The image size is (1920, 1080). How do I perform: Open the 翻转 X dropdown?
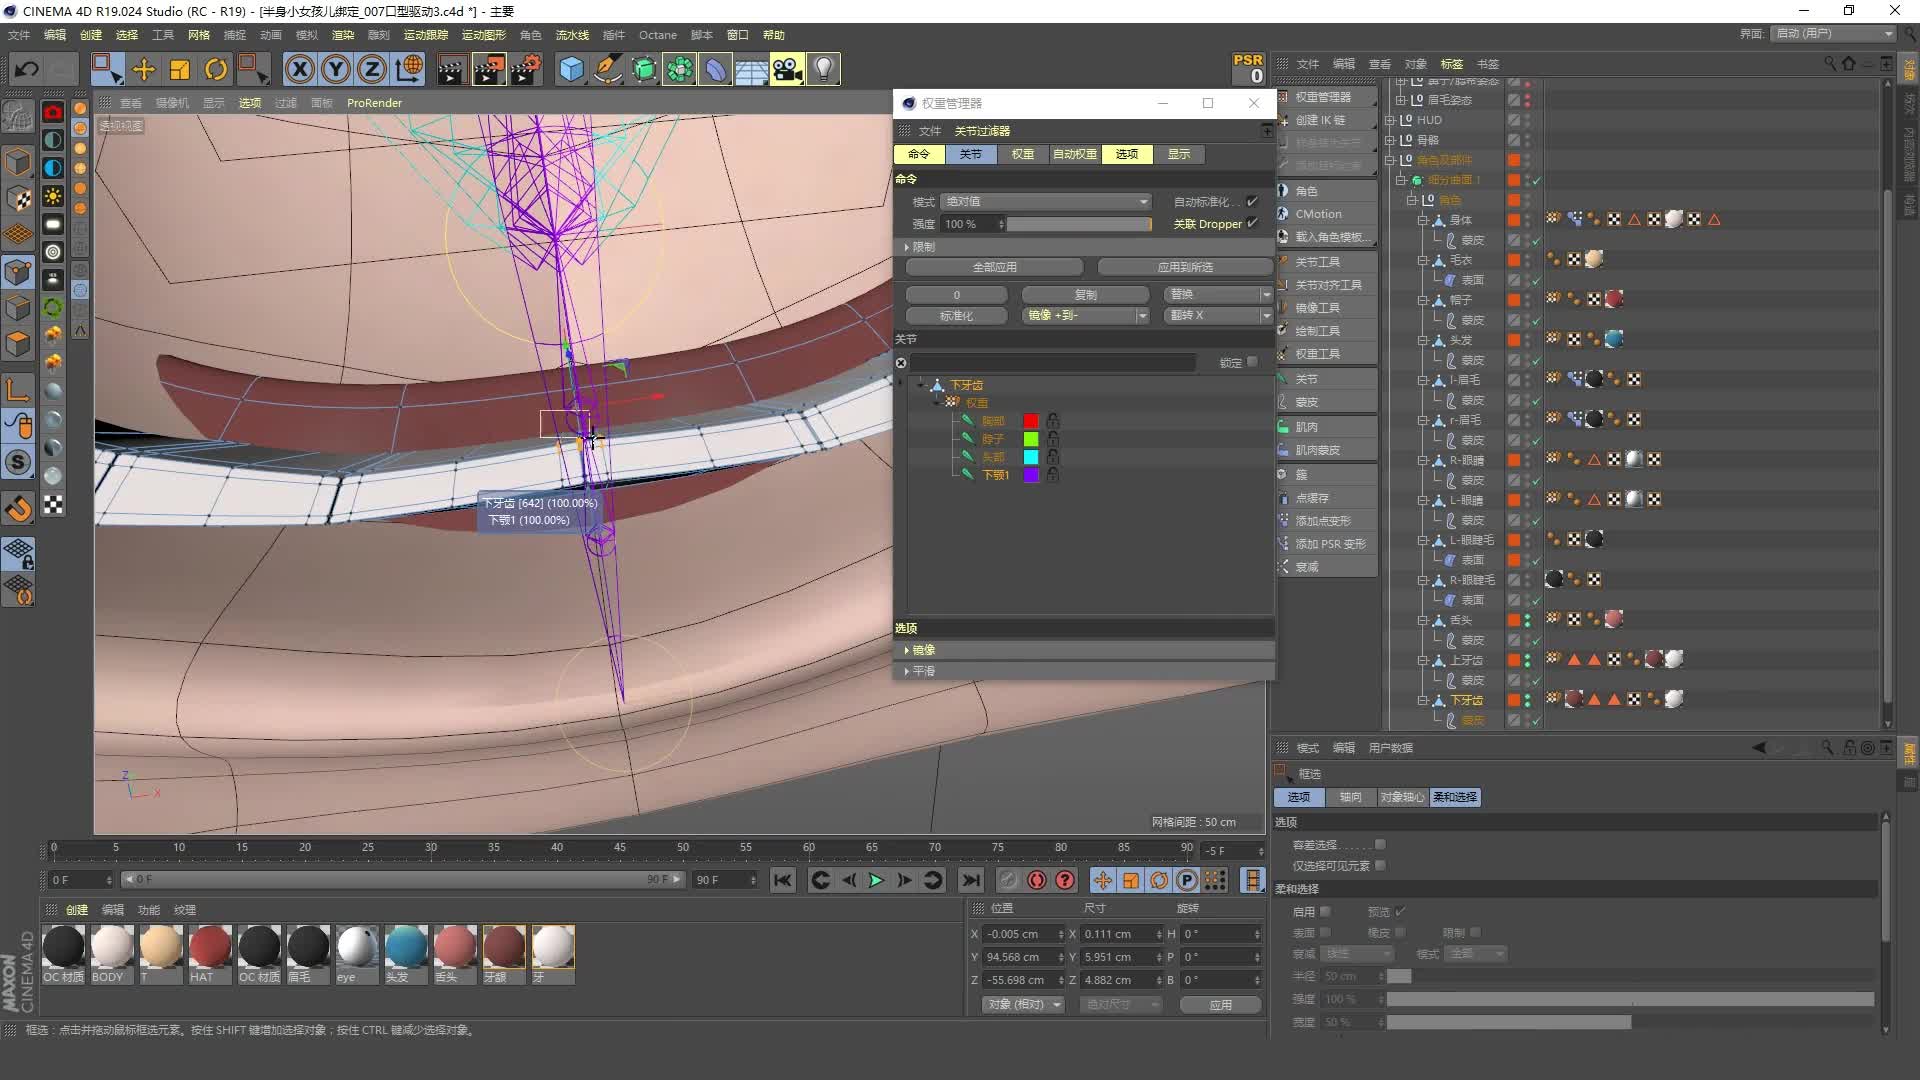point(1218,316)
